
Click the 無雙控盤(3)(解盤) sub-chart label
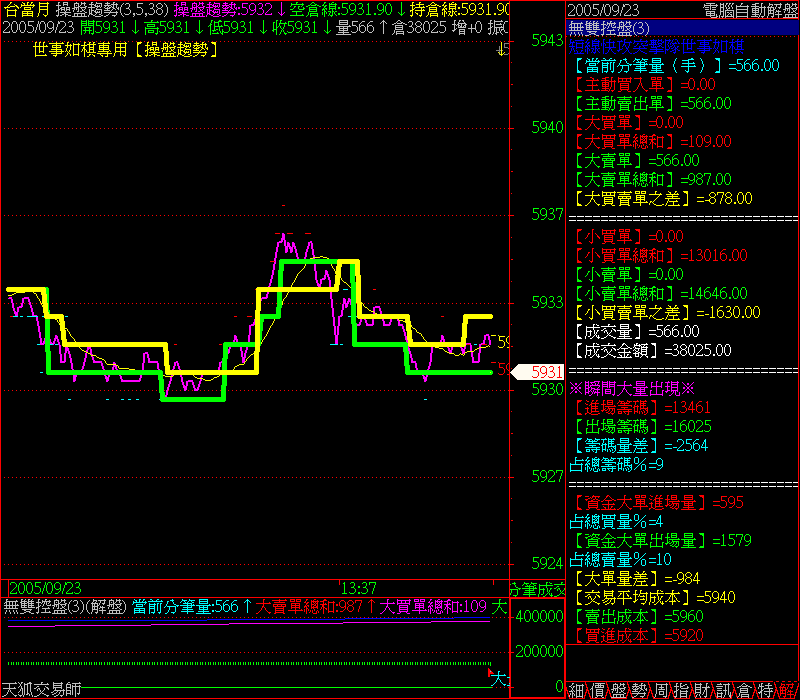point(65,606)
